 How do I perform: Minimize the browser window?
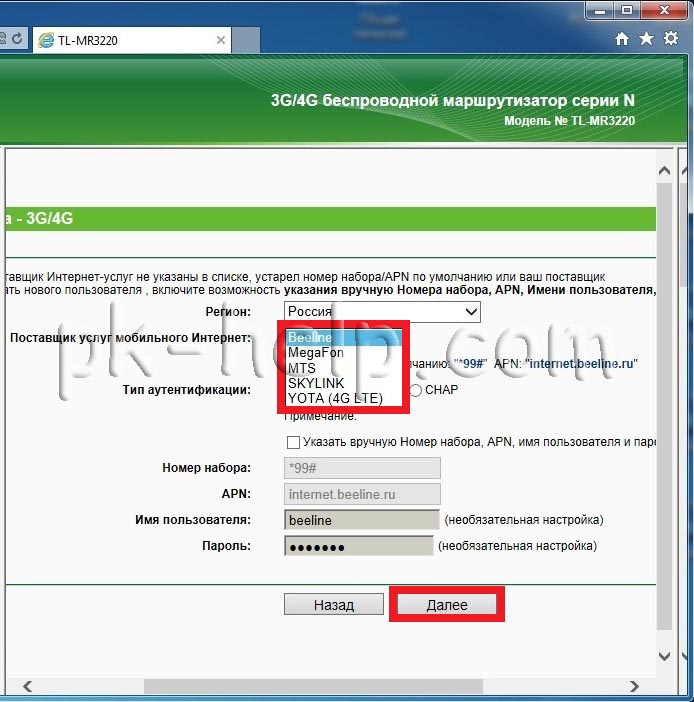click(x=600, y=11)
